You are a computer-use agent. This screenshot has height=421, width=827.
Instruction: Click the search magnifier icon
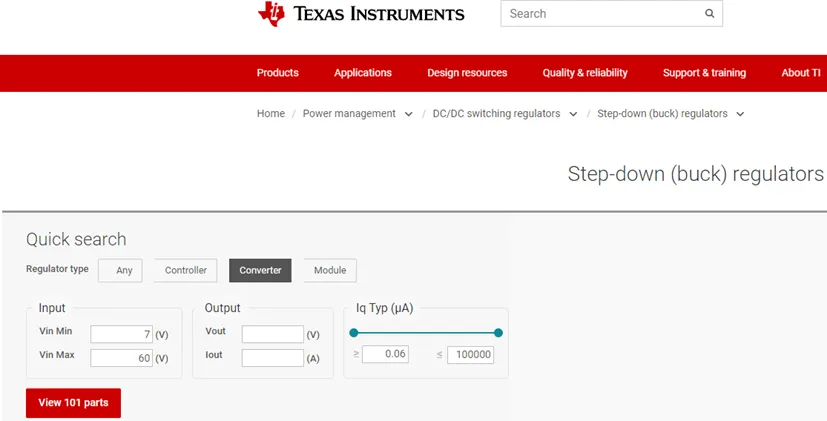[x=709, y=14]
